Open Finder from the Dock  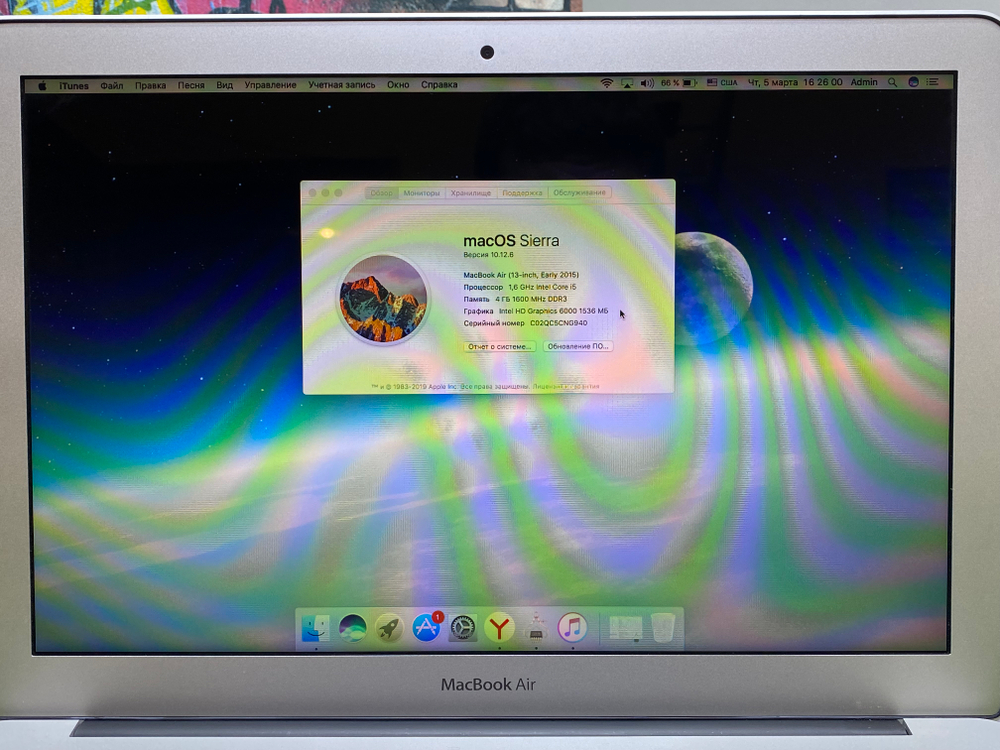click(317, 628)
